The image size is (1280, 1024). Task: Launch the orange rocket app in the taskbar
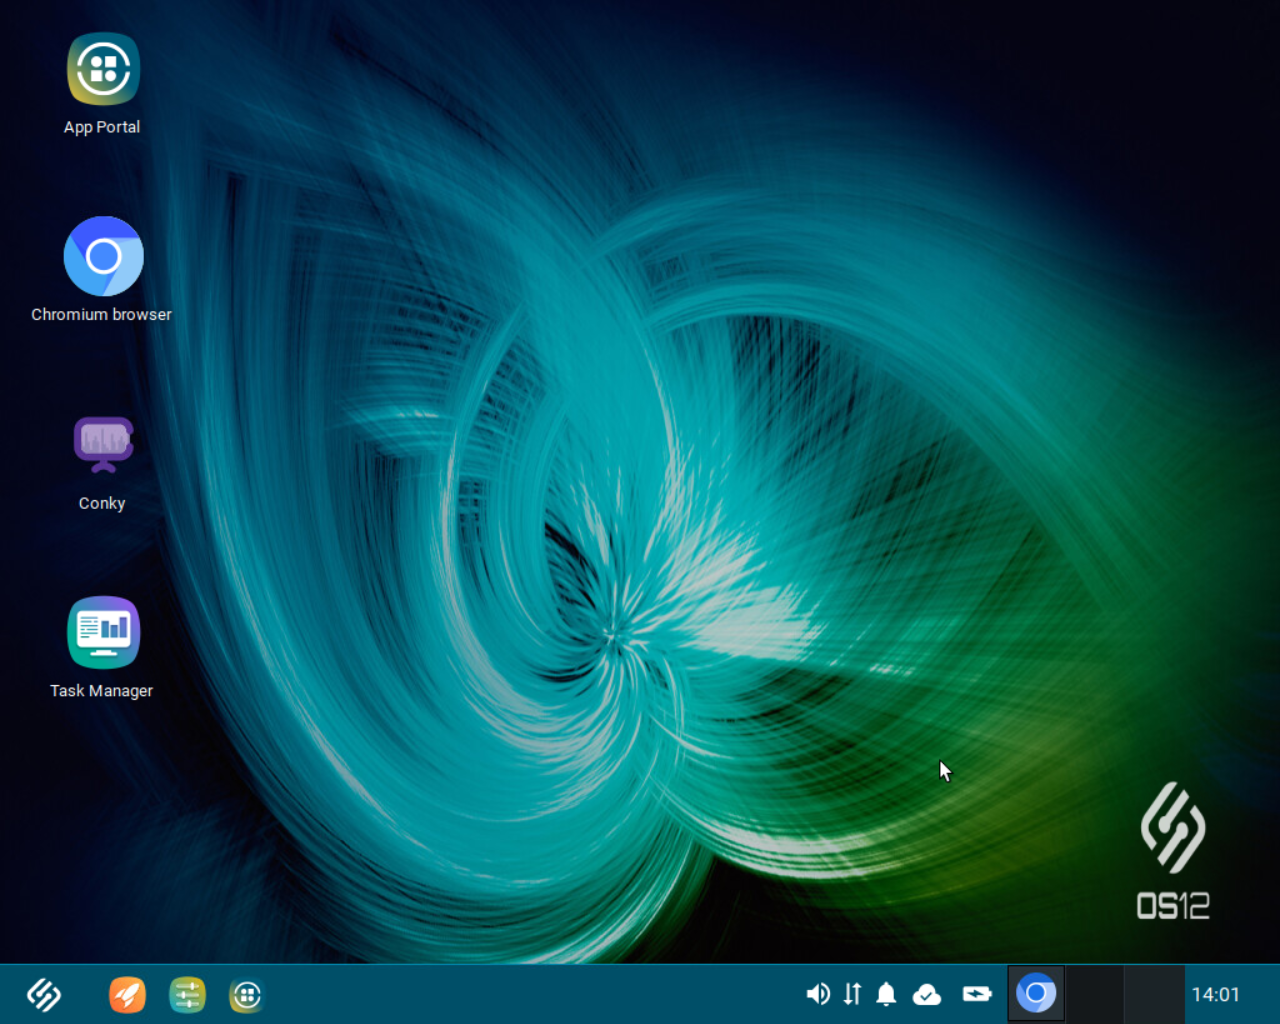pyautogui.click(x=127, y=994)
